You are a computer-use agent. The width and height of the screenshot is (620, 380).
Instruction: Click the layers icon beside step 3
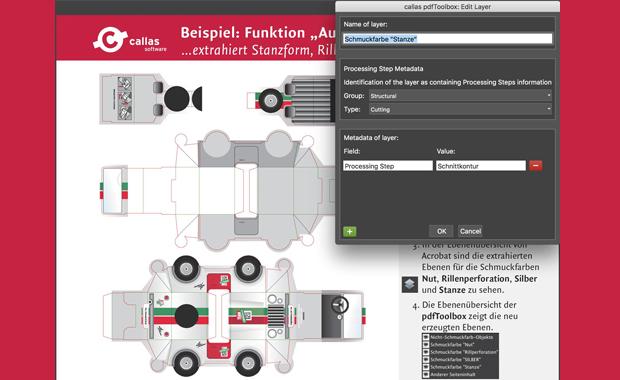[x=410, y=284]
